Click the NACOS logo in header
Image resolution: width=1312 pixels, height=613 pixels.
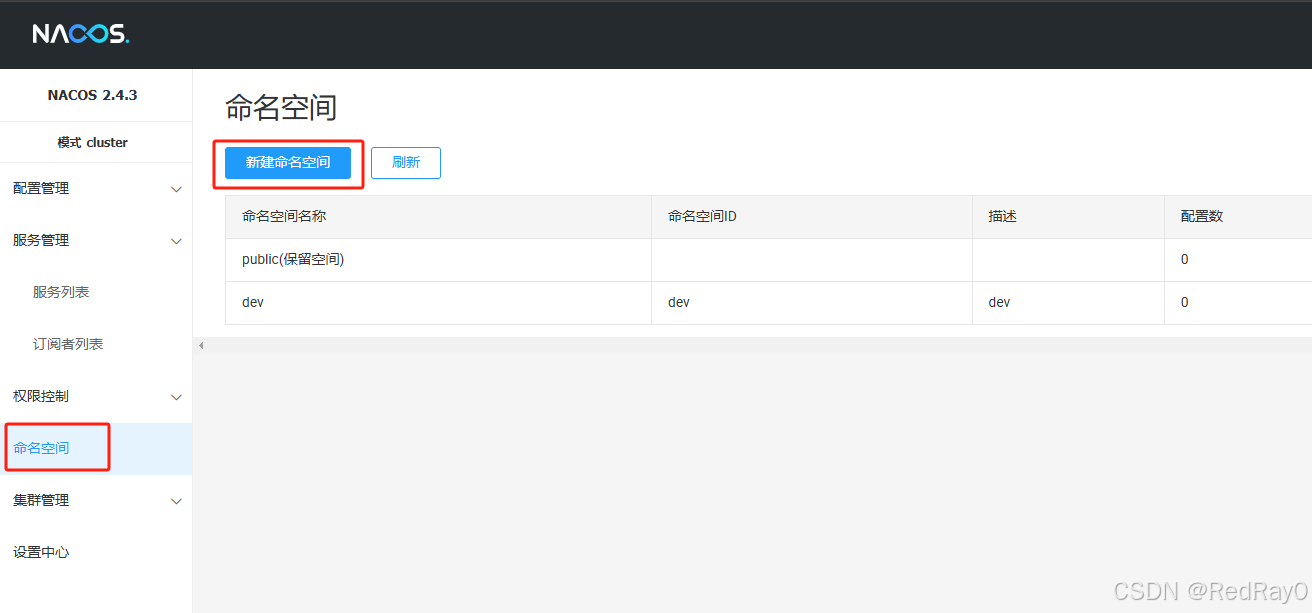click(80, 34)
